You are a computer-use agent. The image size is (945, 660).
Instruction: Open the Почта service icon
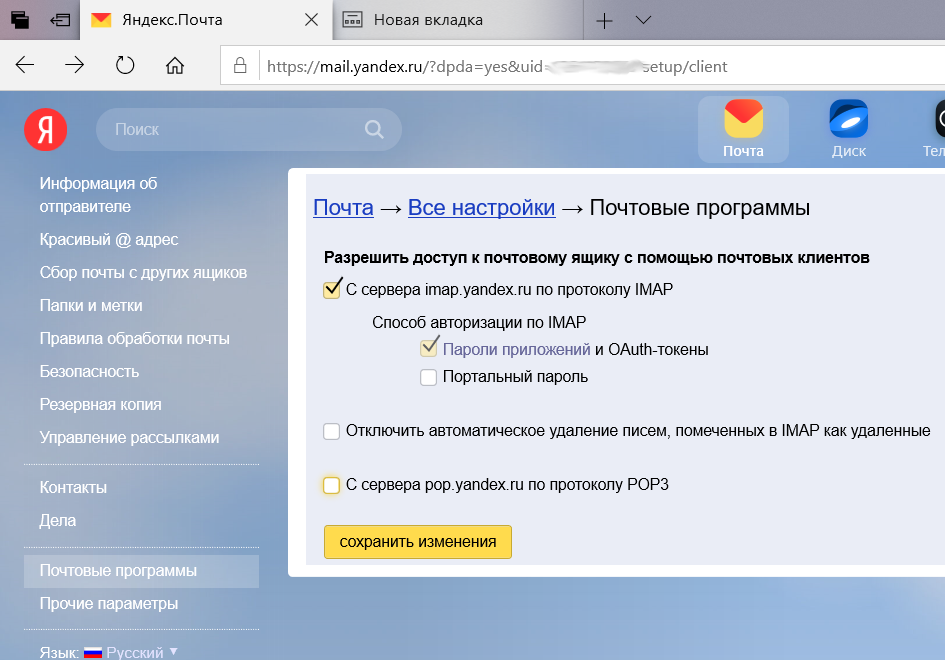tap(743, 130)
